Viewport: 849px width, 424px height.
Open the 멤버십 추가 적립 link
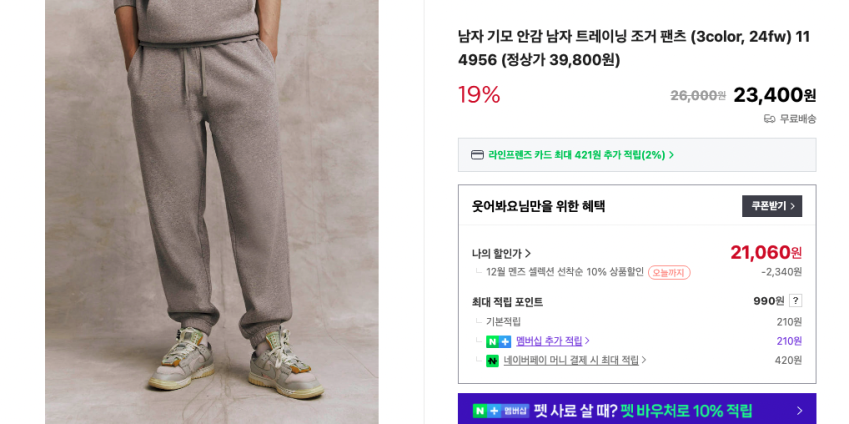pyautogui.click(x=552, y=341)
